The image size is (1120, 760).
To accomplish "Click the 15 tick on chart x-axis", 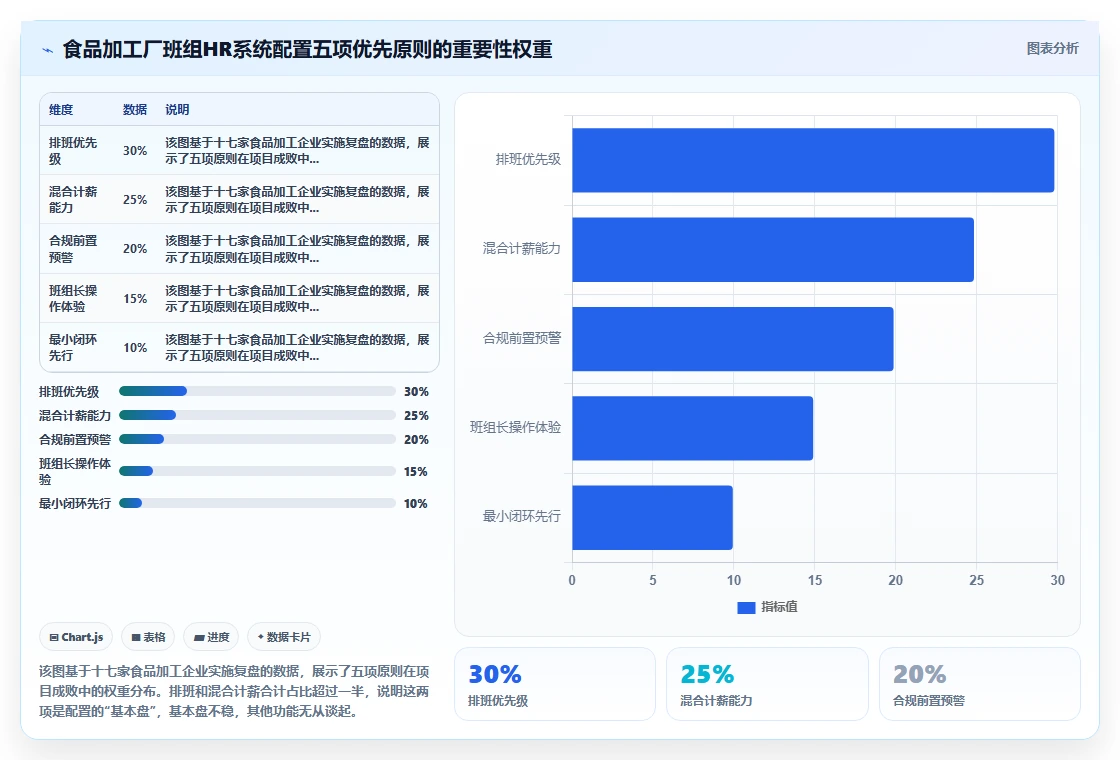I will pyautogui.click(x=814, y=581).
